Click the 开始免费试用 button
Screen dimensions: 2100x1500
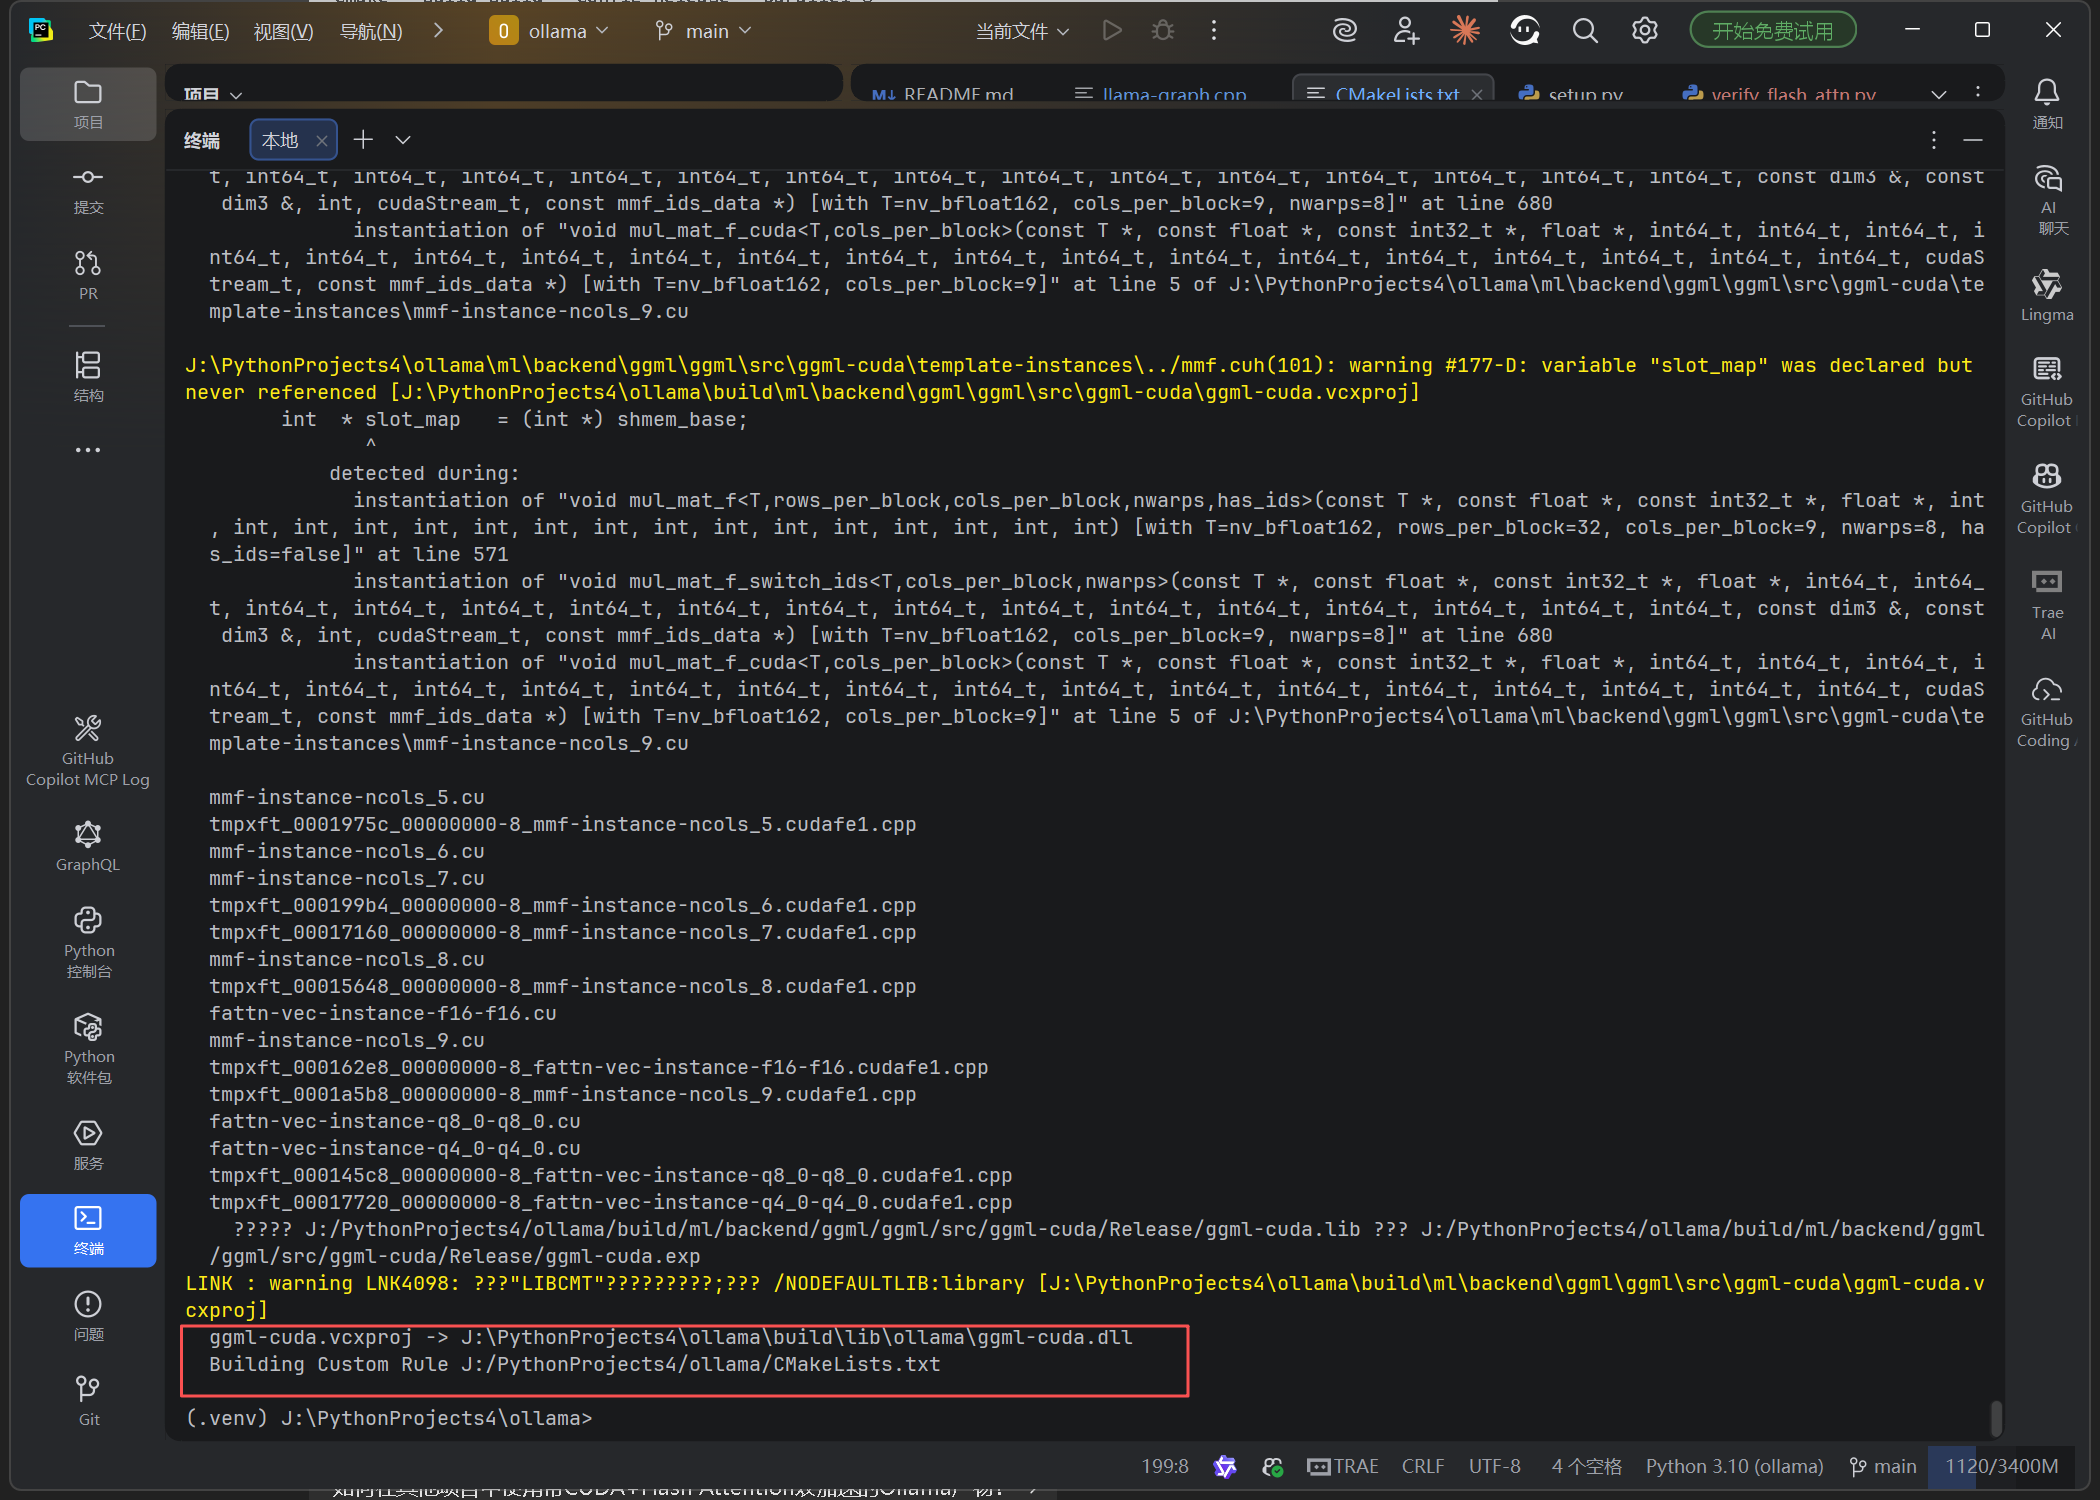click(1772, 31)
